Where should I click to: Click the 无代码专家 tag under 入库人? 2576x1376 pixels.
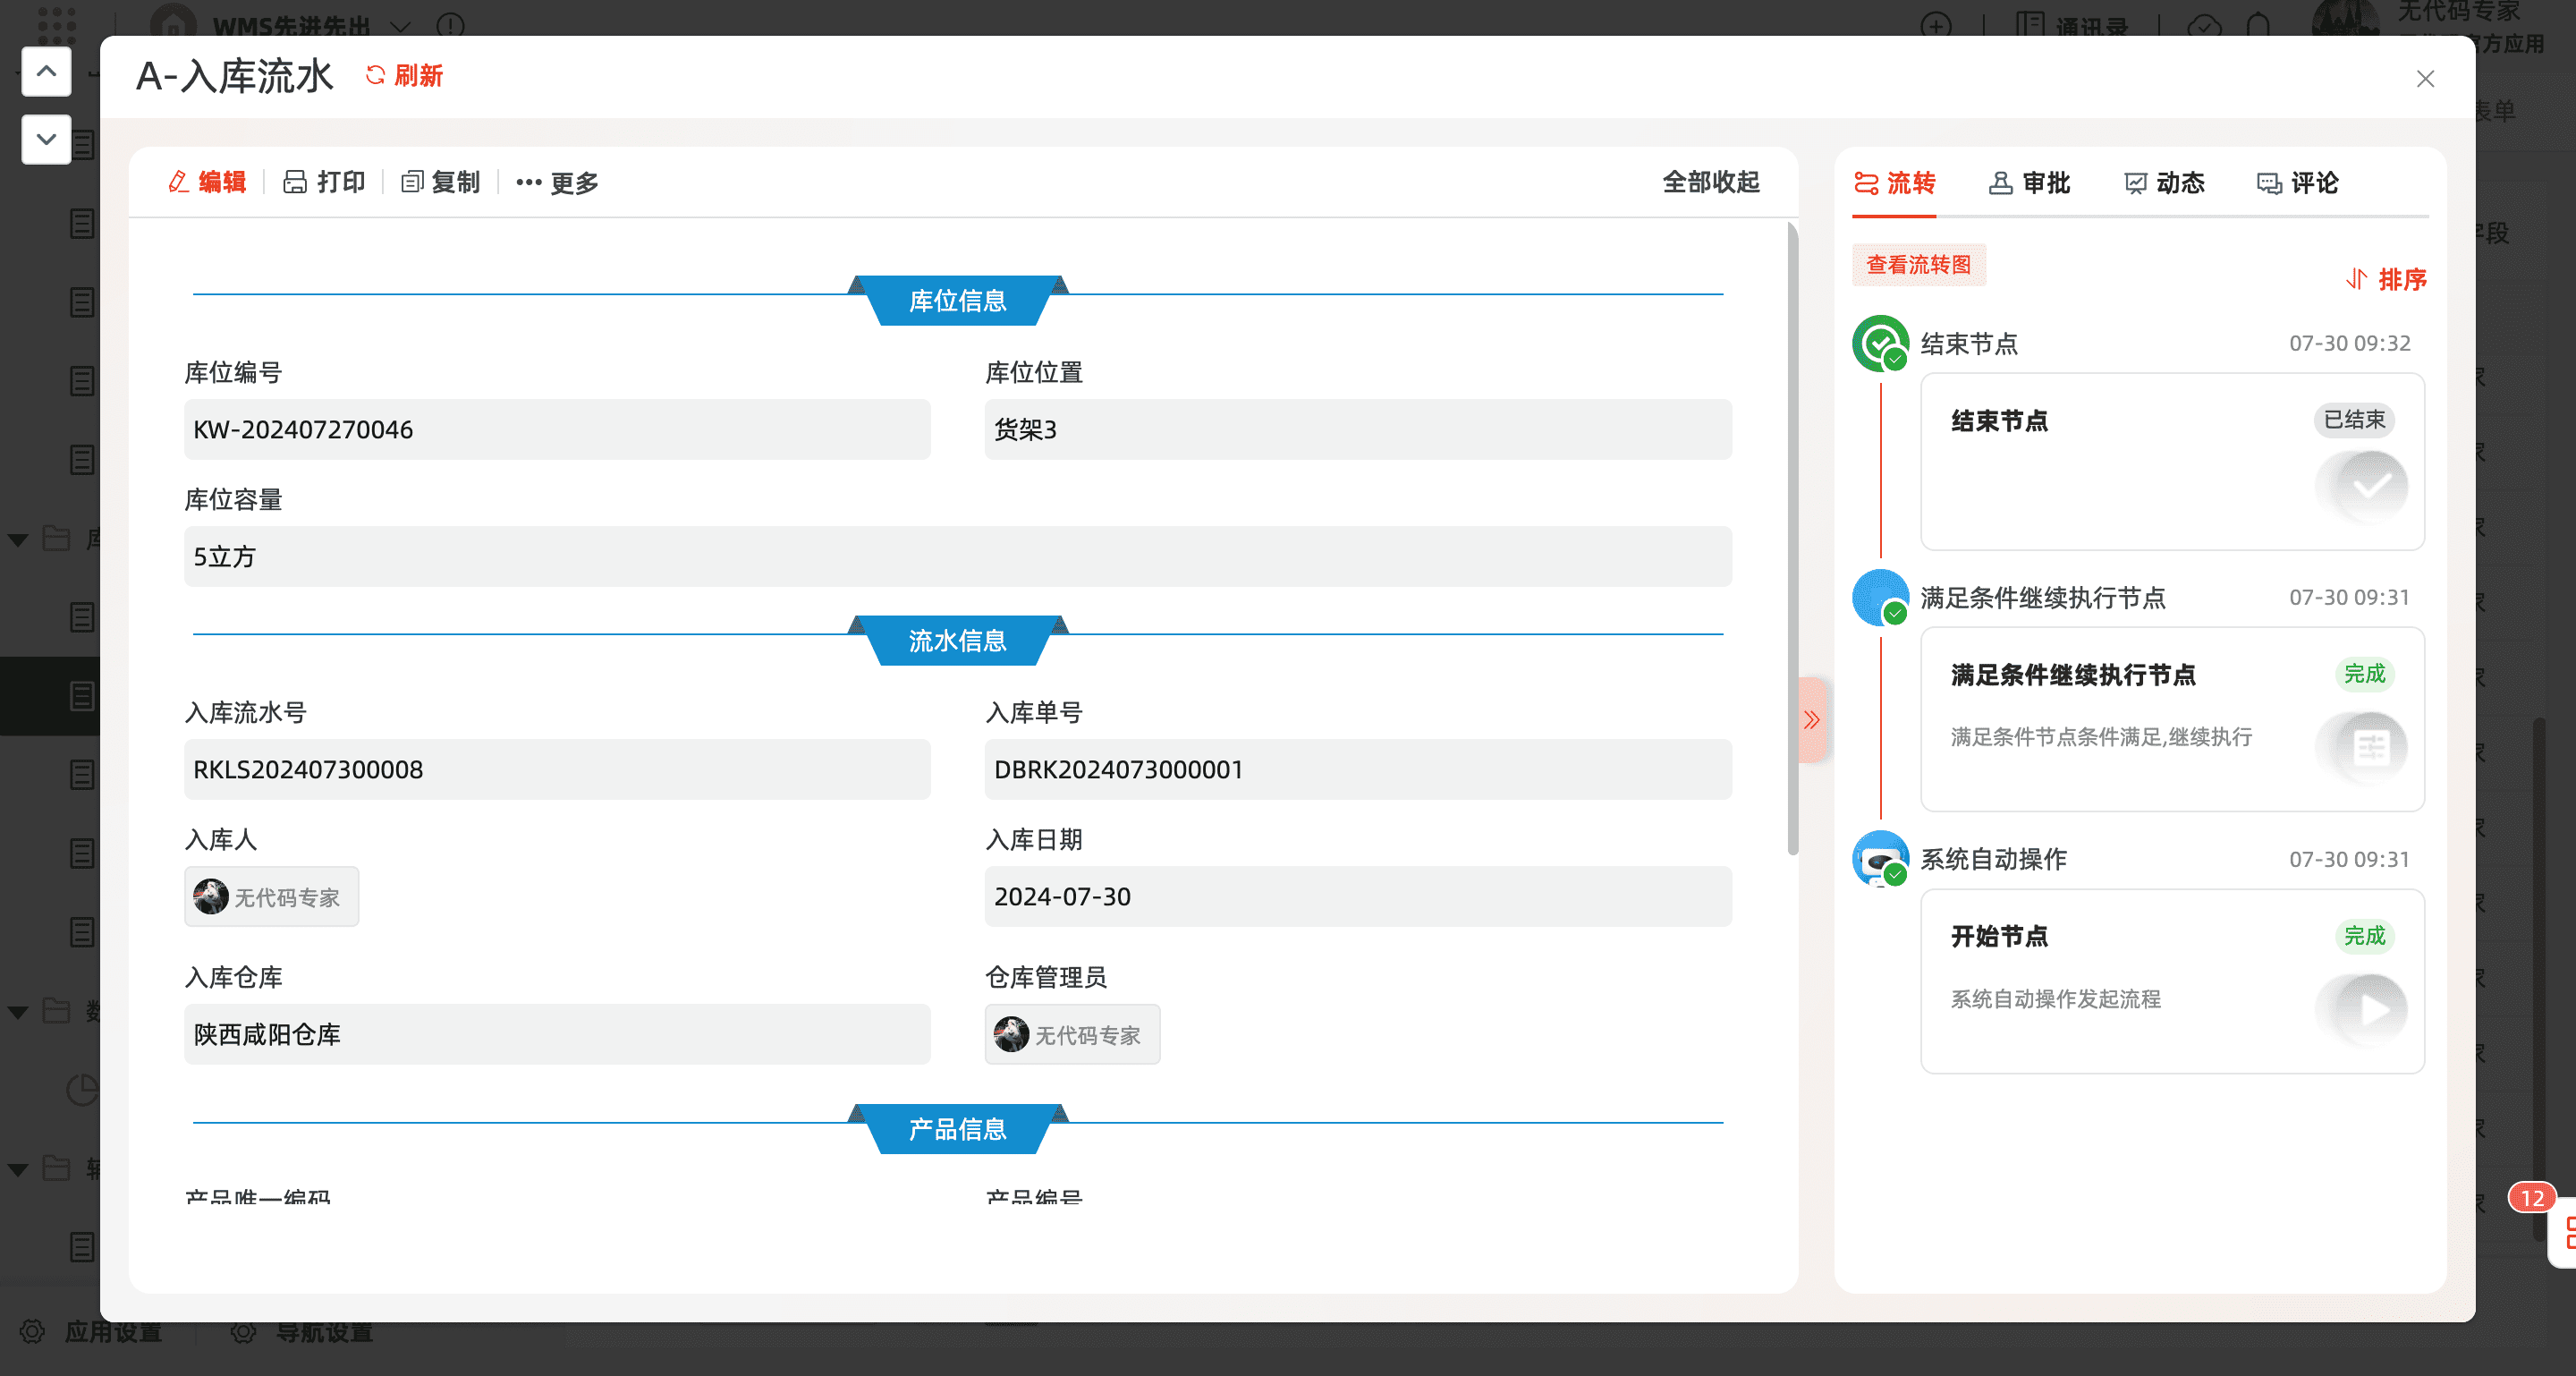pos(271,897)
